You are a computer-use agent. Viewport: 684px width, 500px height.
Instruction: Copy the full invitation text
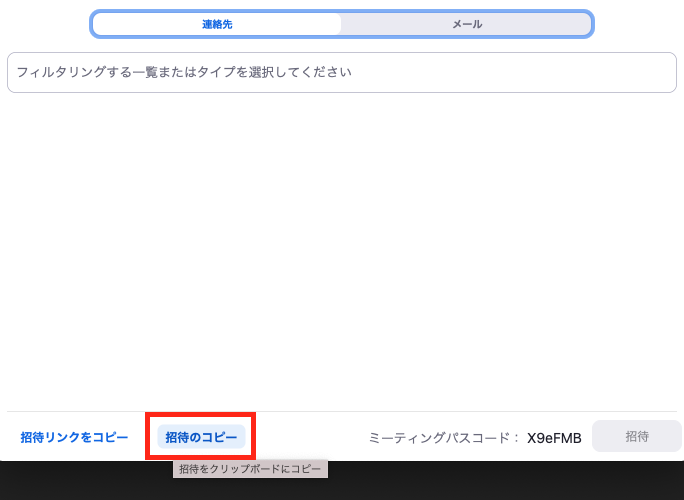201,438
